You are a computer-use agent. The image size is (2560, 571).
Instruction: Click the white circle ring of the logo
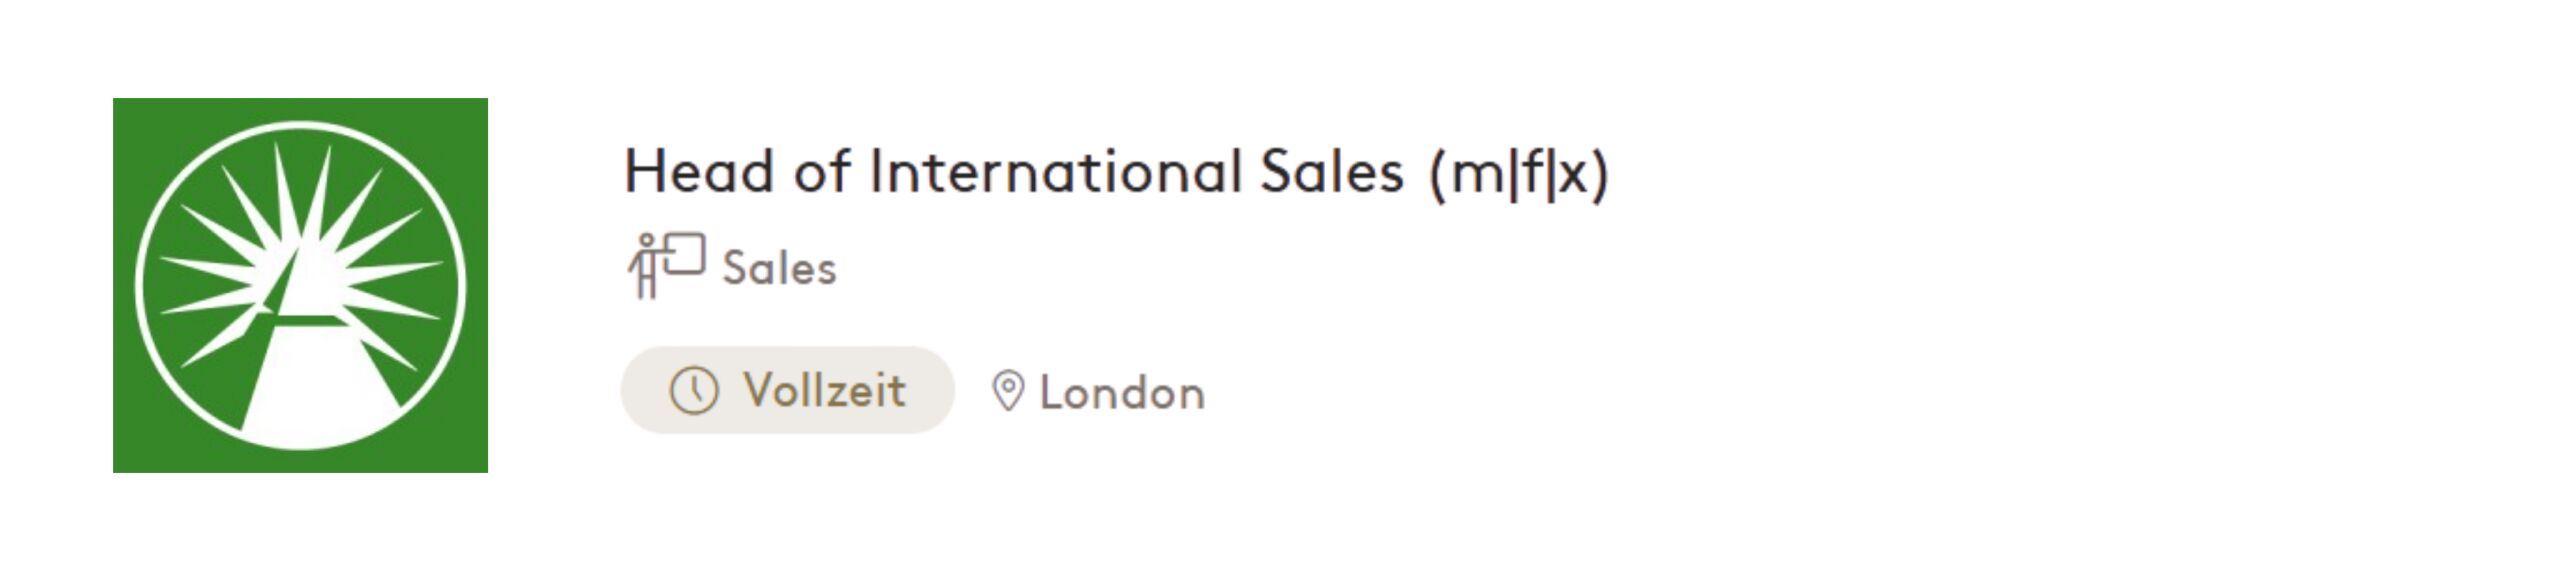pyautogui.click(x=141, y=285)
